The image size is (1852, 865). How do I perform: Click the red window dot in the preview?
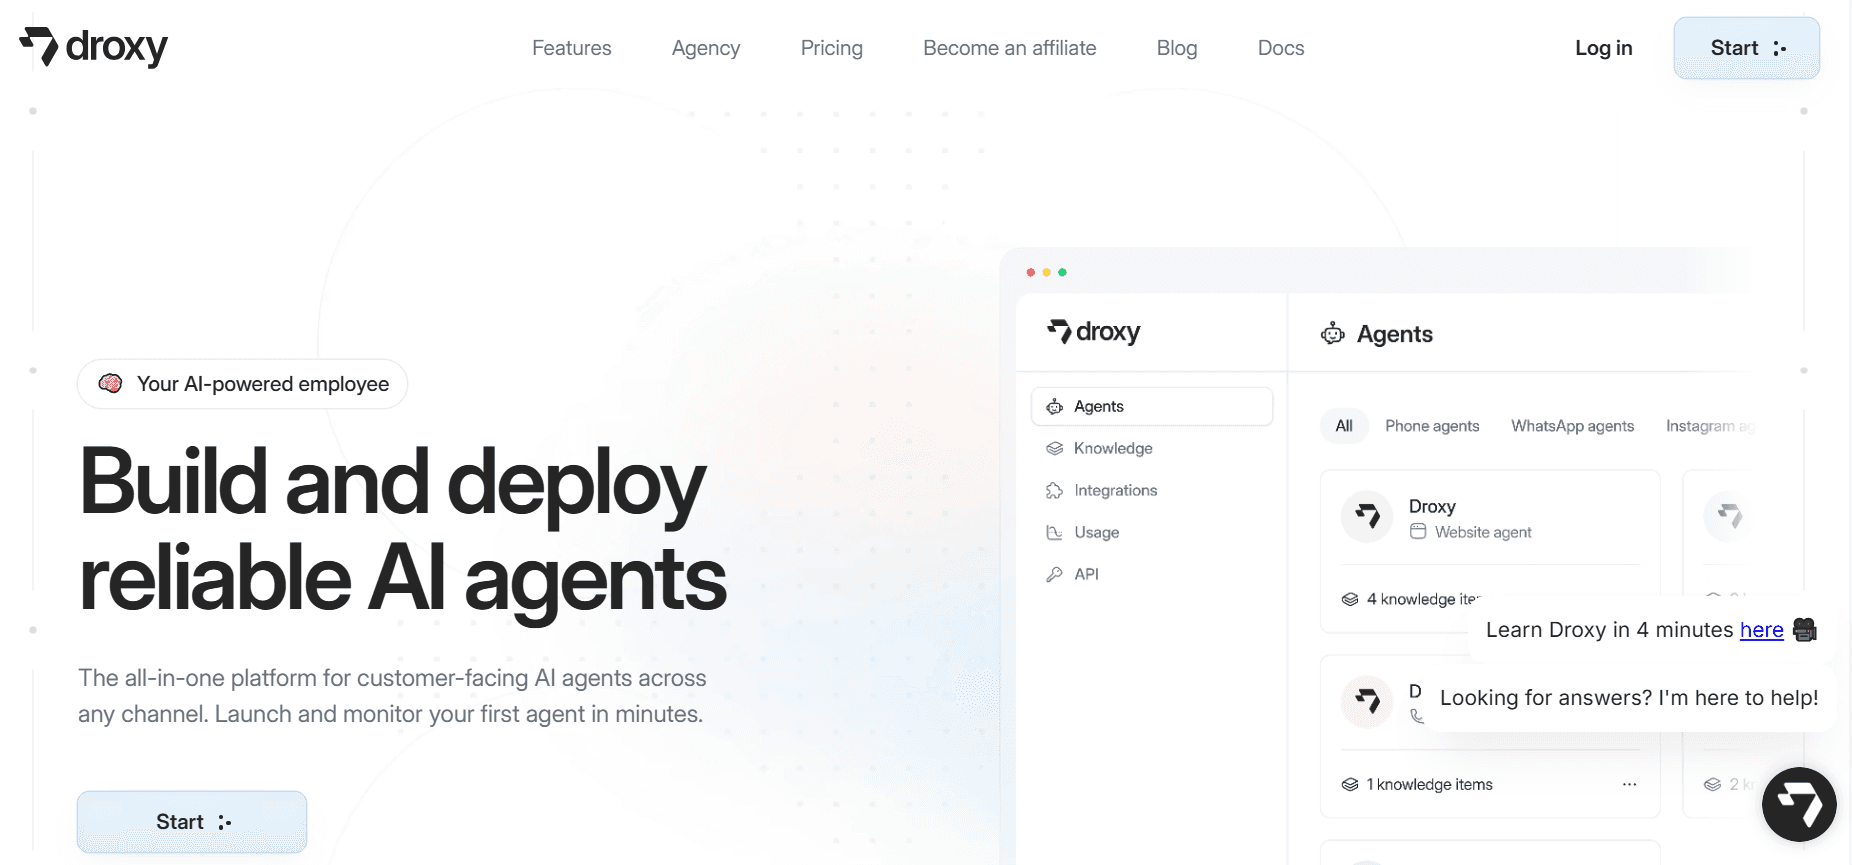(1031, 272)
